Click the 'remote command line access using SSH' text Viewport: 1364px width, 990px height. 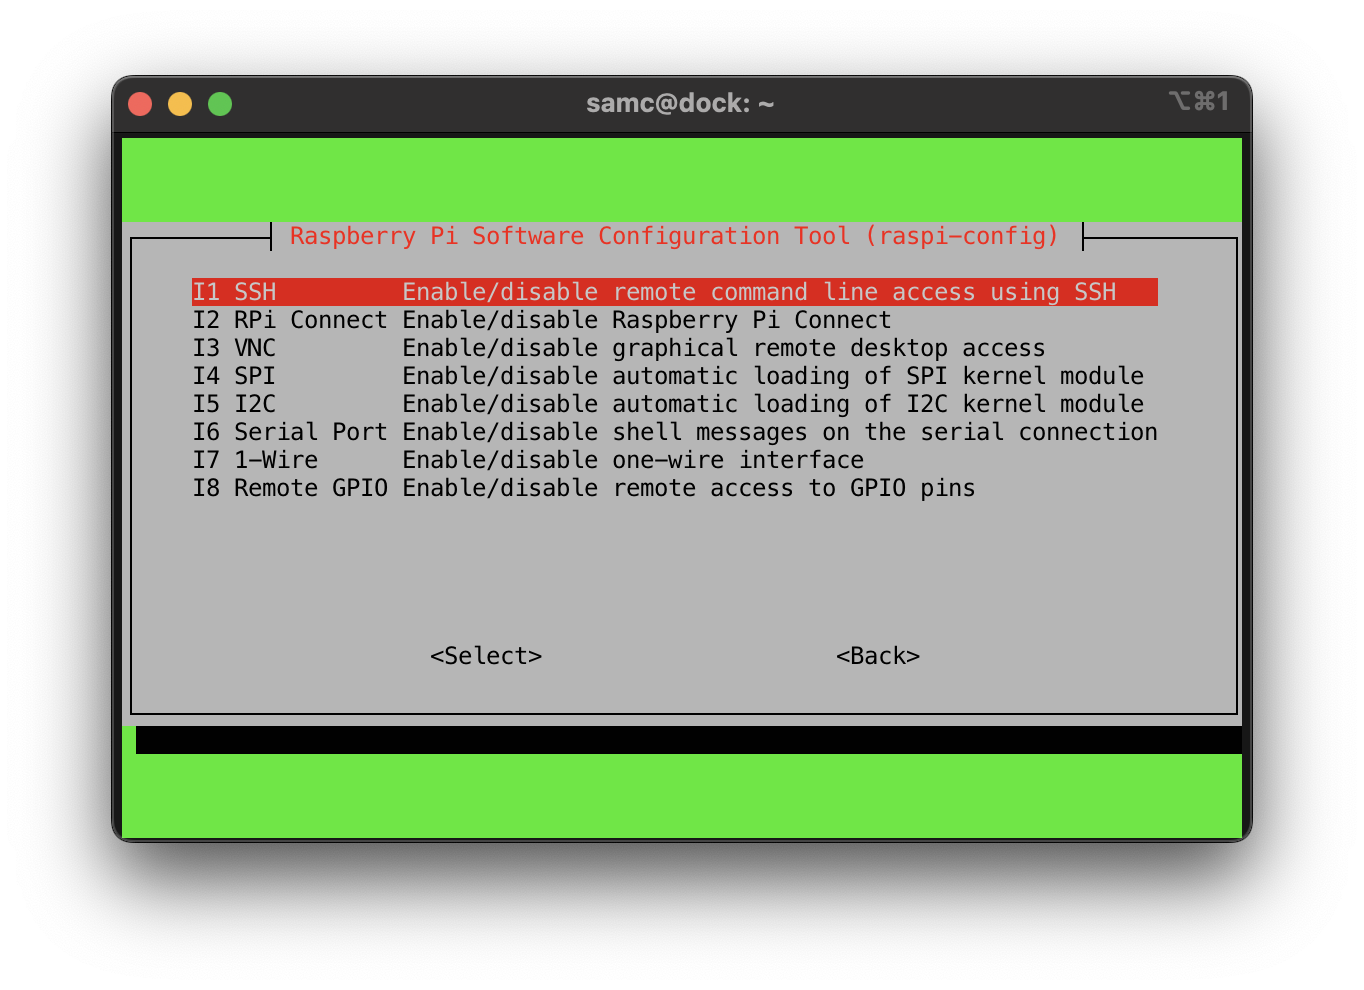(865, 292)
